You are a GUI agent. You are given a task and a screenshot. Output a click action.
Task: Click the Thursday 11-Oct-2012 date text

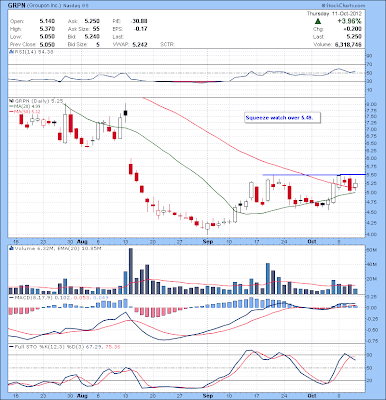coord(334,14)
